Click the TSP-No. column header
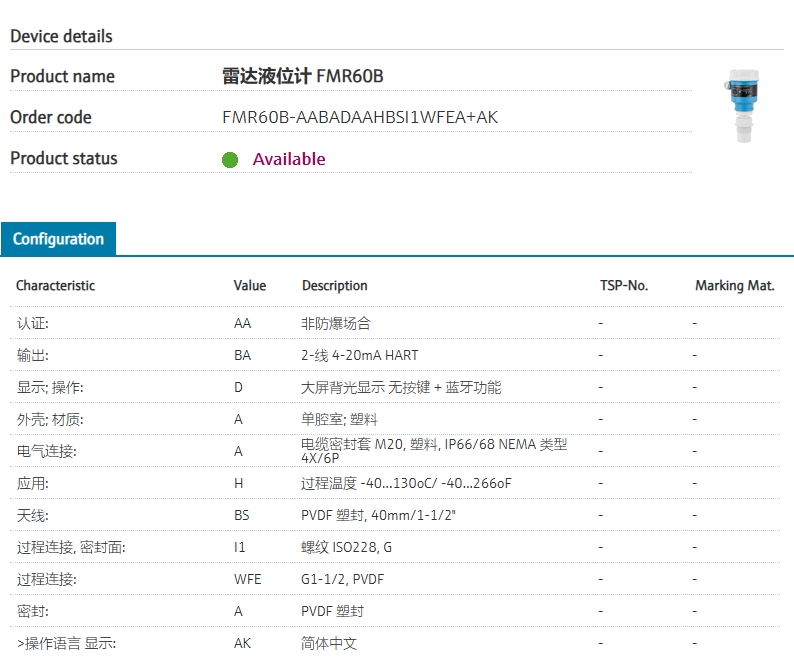The image size is (794, 669). coord(624,286)
